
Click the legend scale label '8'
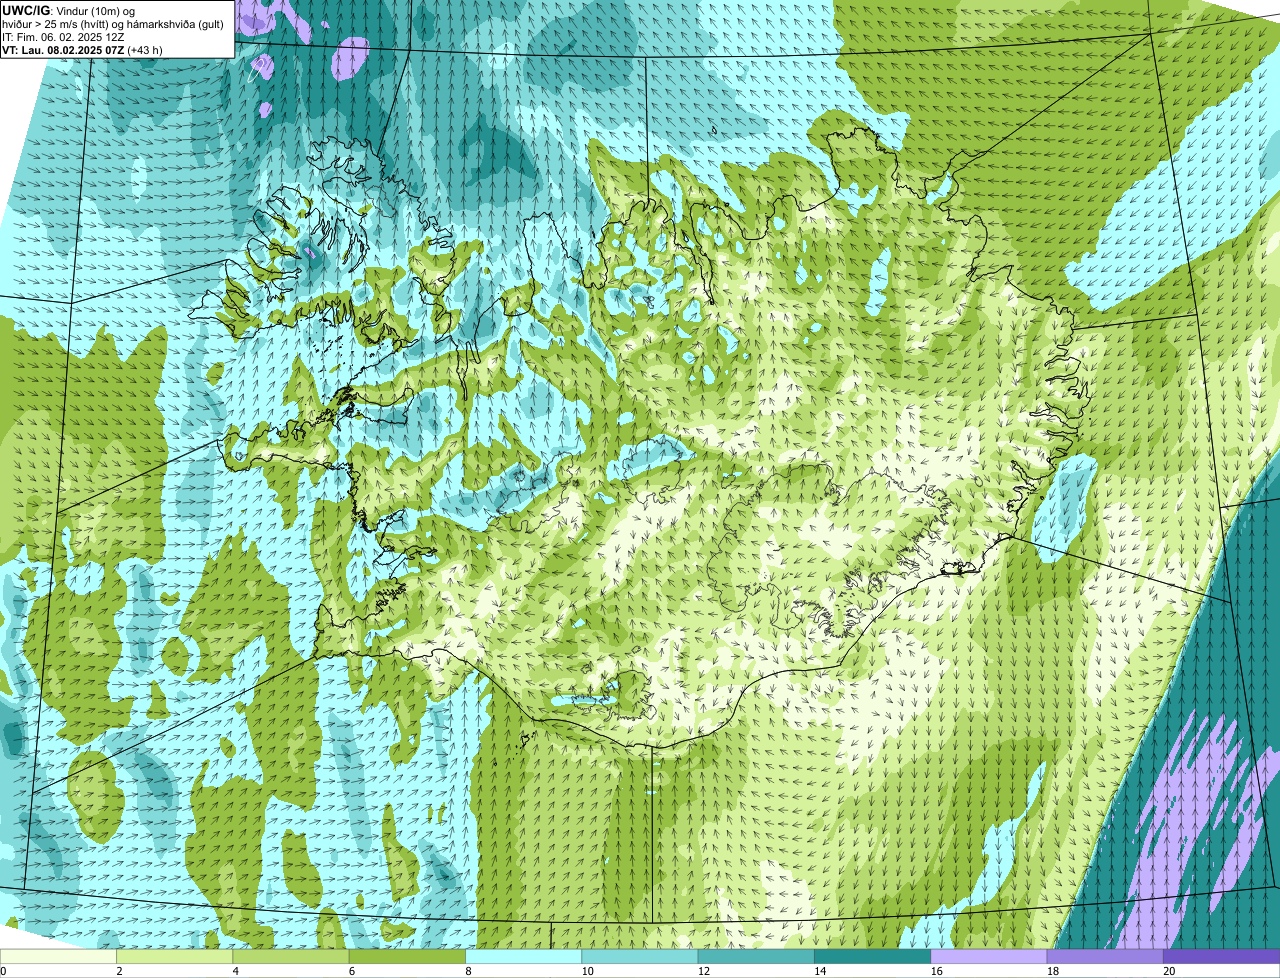pos(468,971)
